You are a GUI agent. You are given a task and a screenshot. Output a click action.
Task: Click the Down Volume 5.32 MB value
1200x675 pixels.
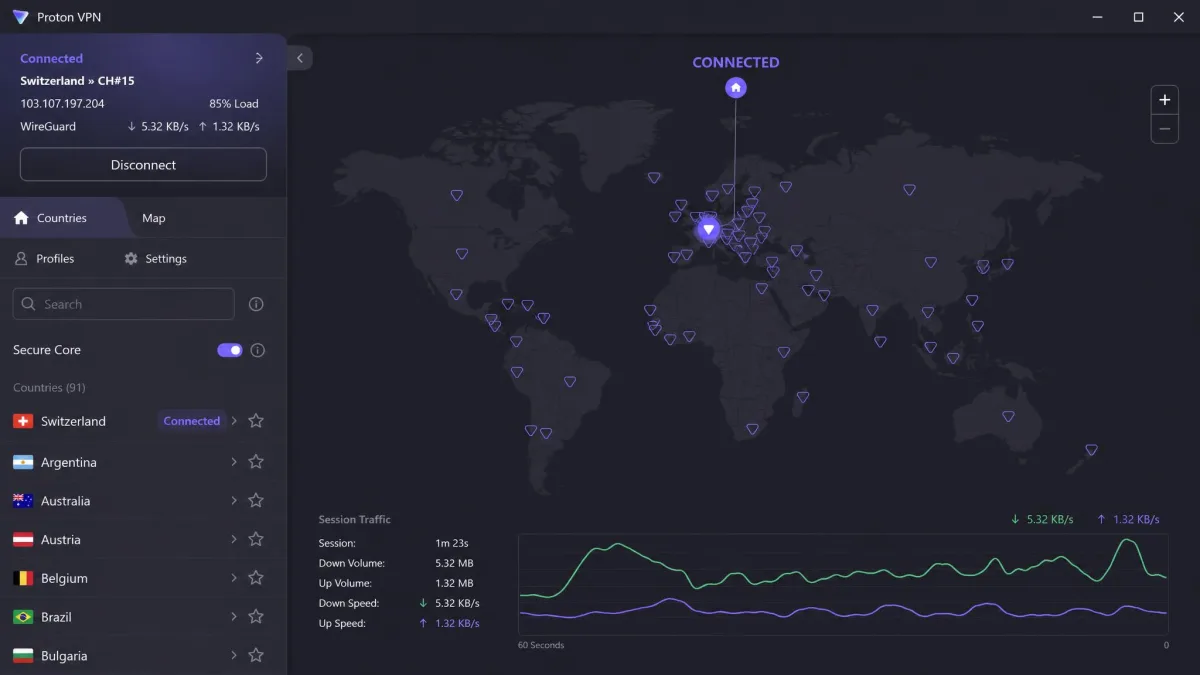point(454,563)
